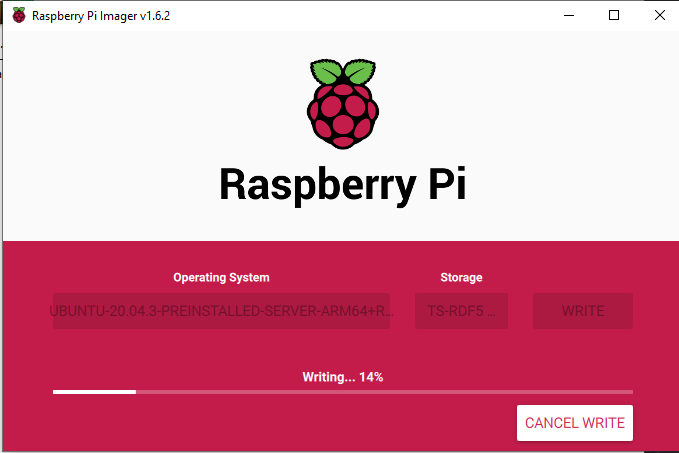Click the filled white part of progress bar
This screenshot has height=453, width=679.
click(94, 392)
